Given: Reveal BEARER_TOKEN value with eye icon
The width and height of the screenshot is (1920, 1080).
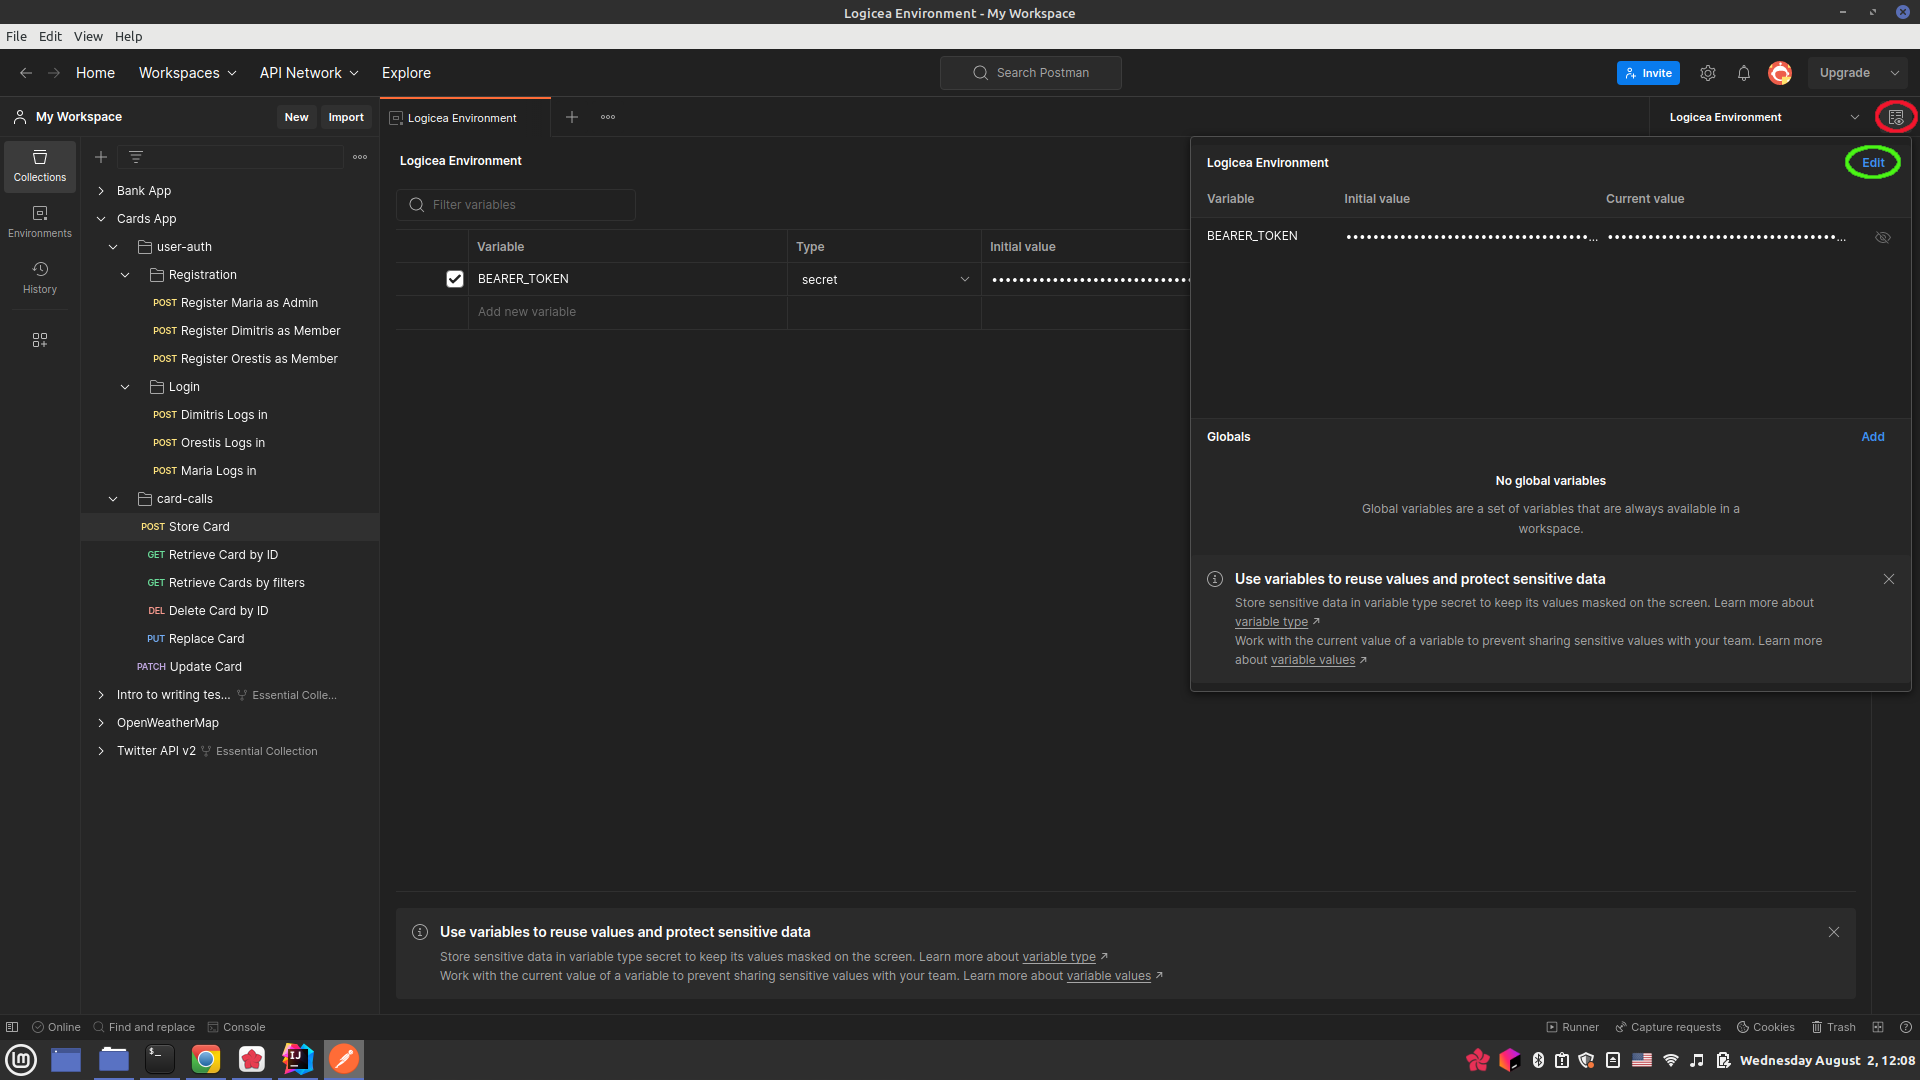Looking at the screenshot, I should (1882, 237).
